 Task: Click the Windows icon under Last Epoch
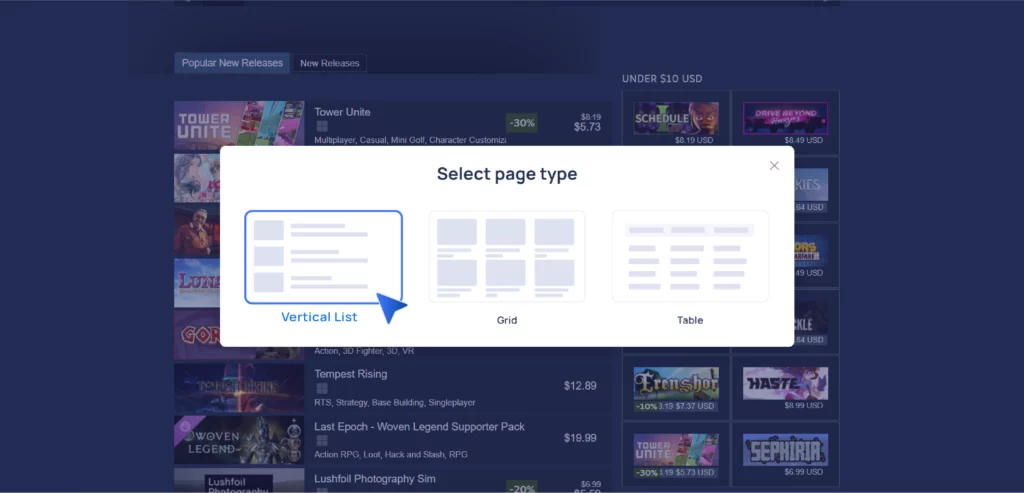[322, 441]
